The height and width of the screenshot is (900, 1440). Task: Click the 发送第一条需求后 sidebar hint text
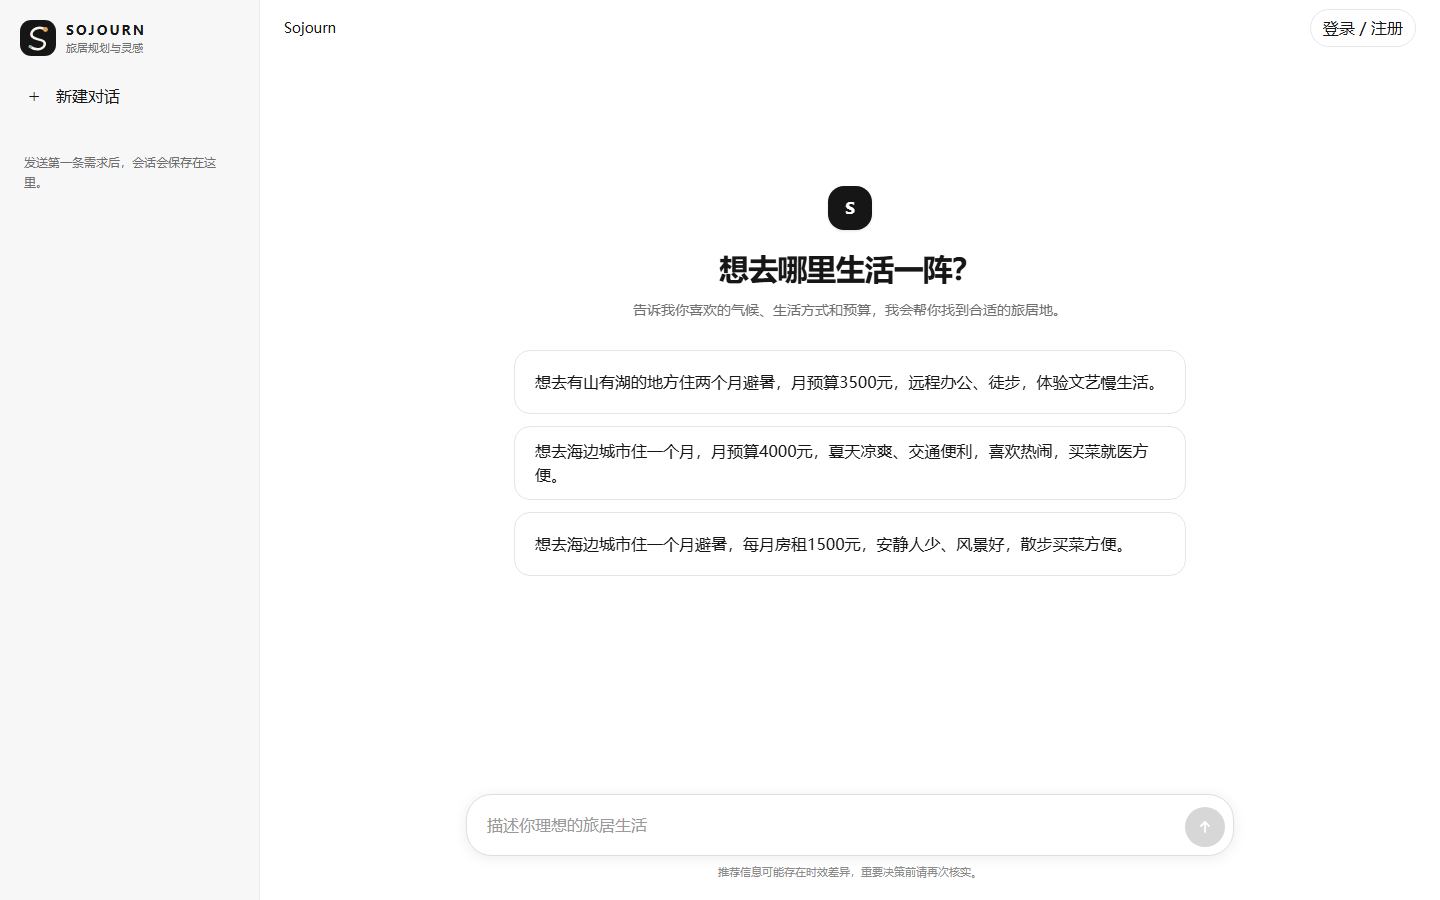120,172
